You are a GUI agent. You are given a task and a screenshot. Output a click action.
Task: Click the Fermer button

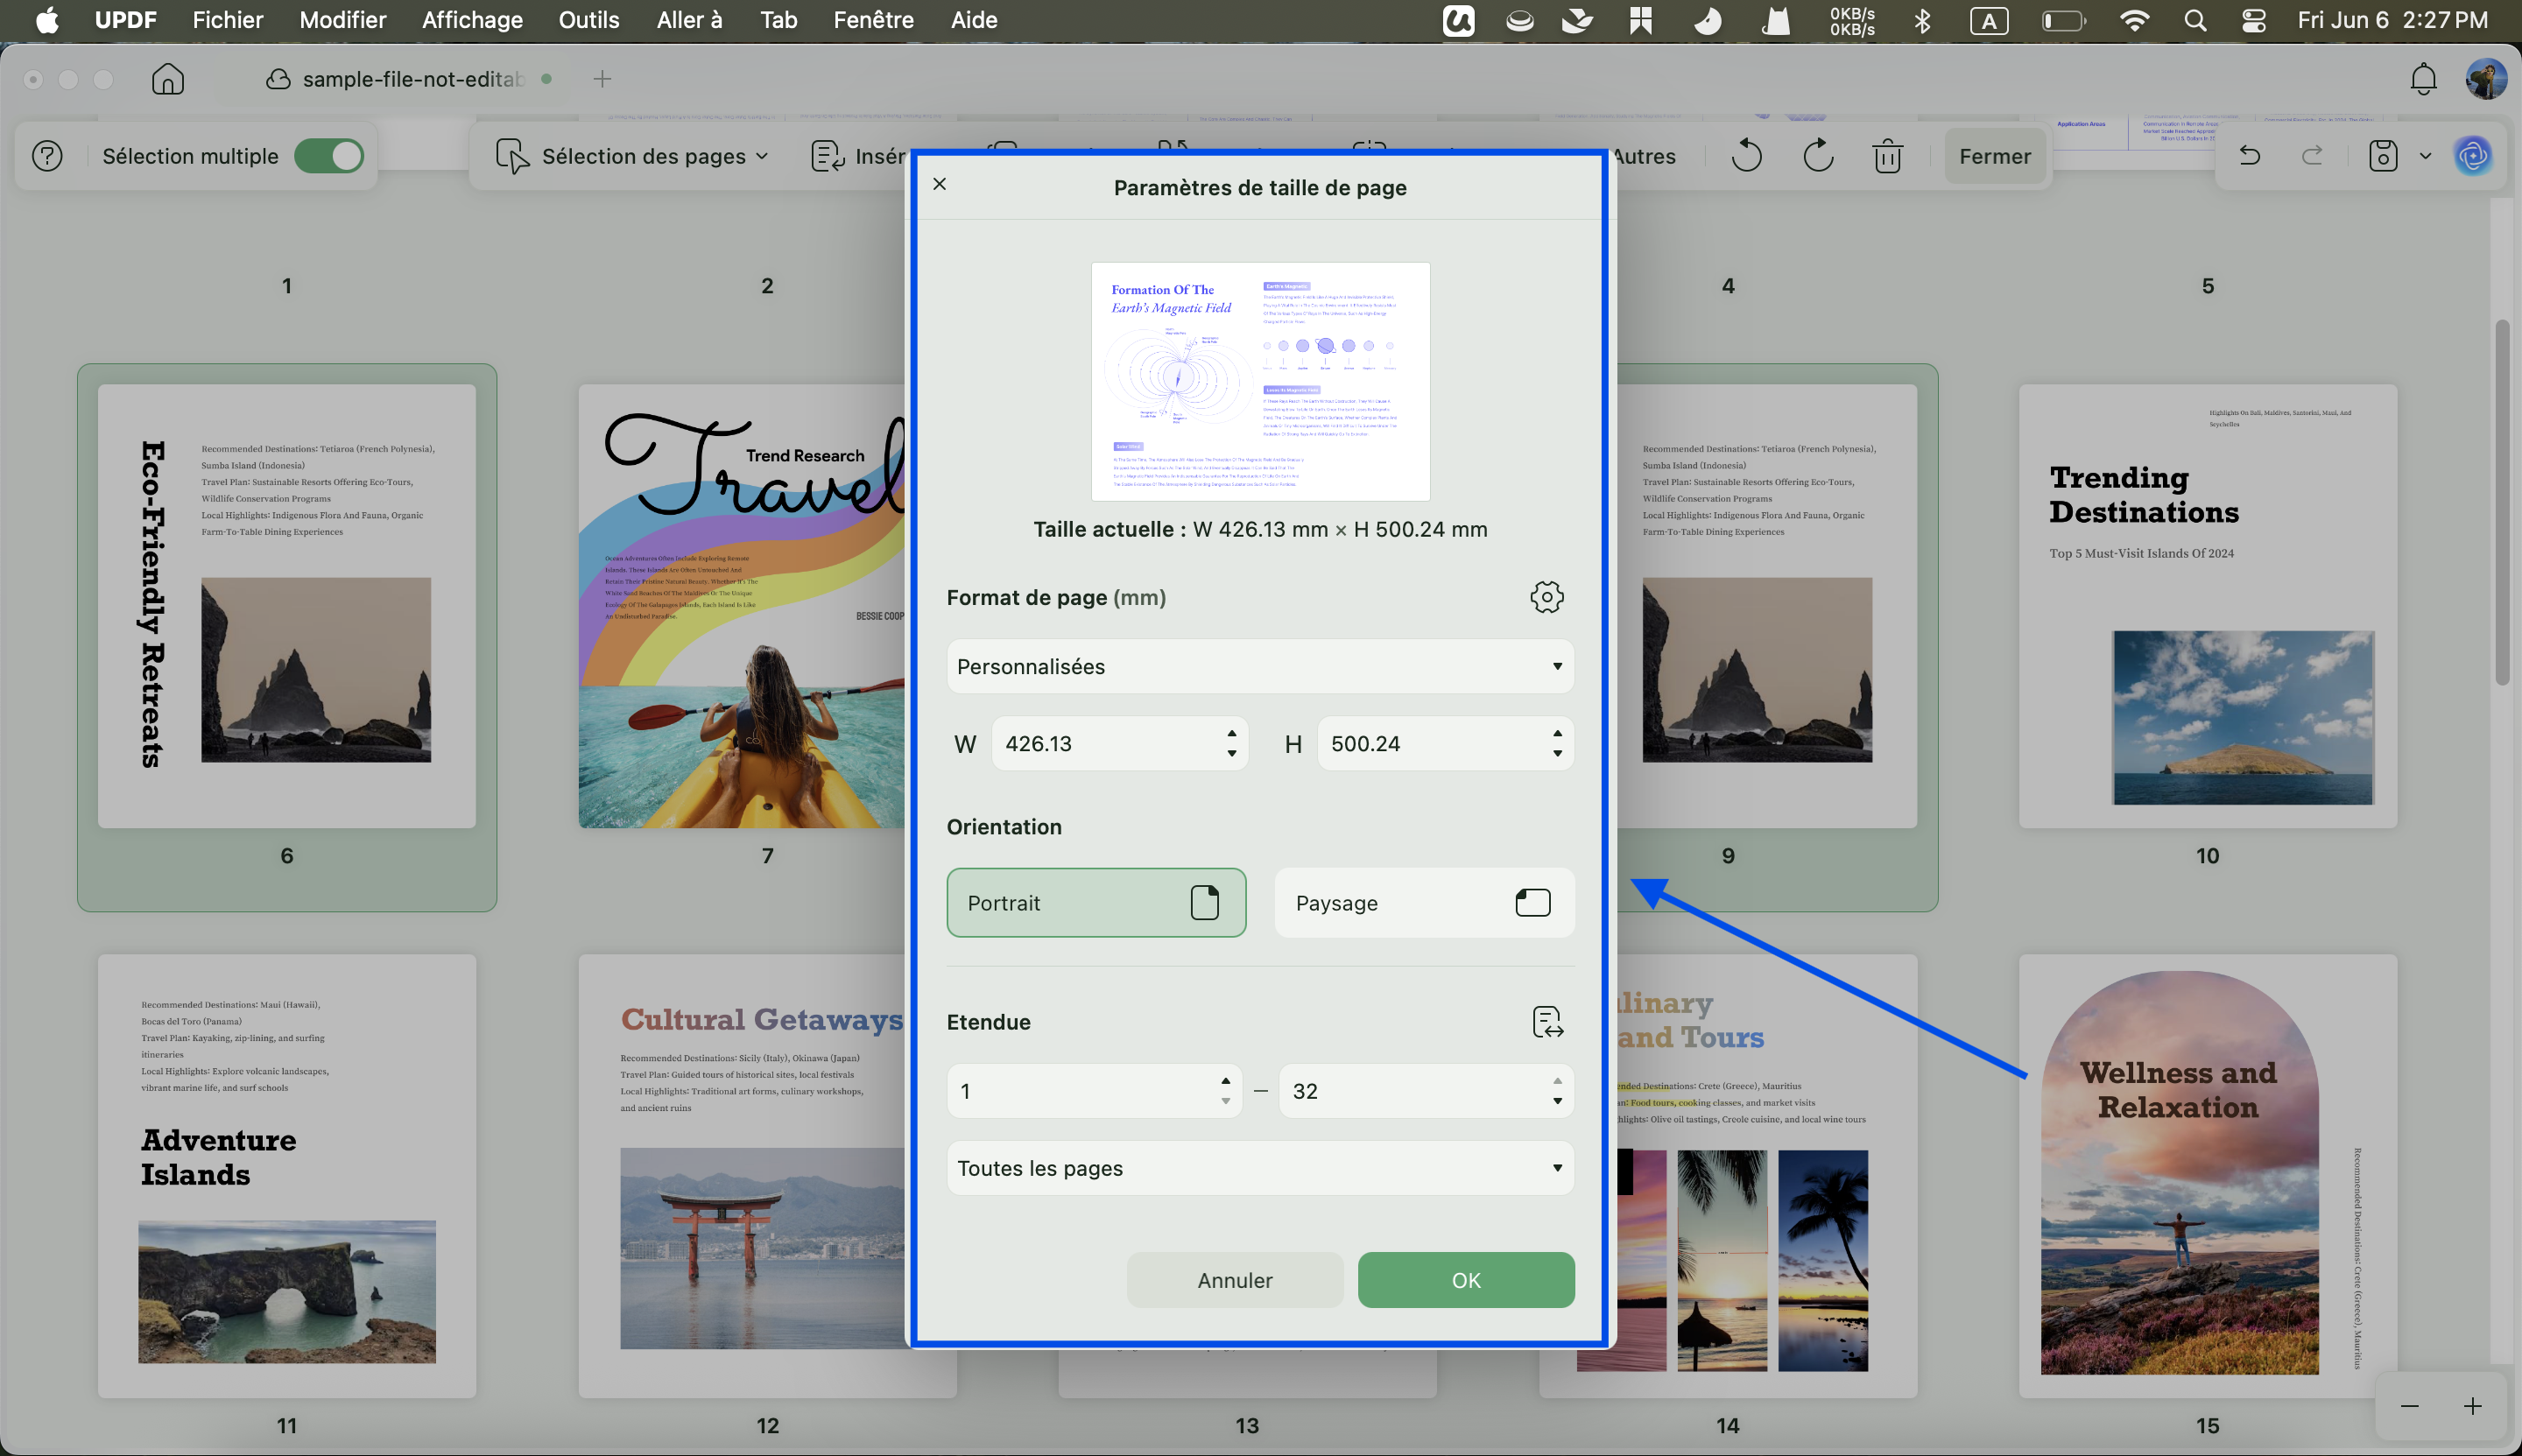[1995, 156]
